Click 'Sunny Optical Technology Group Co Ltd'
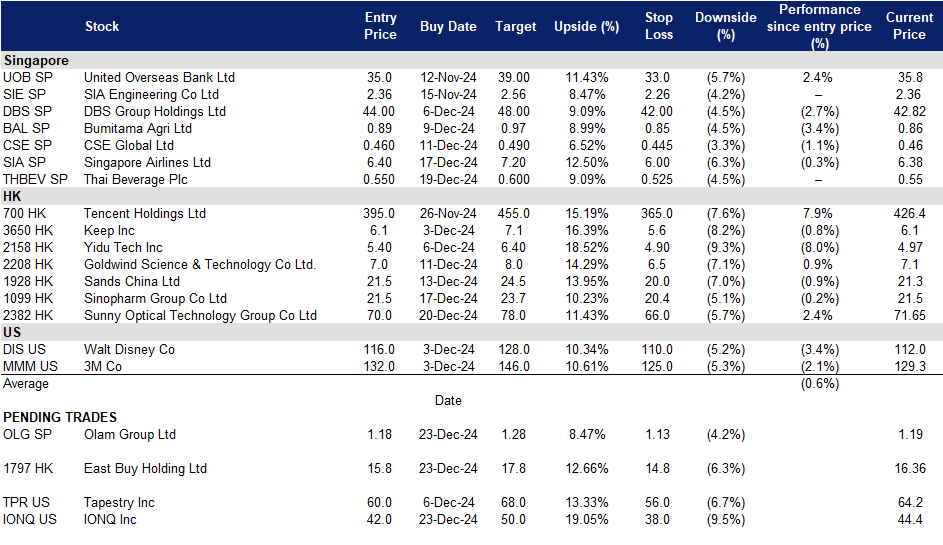 (x=200, y=315)
